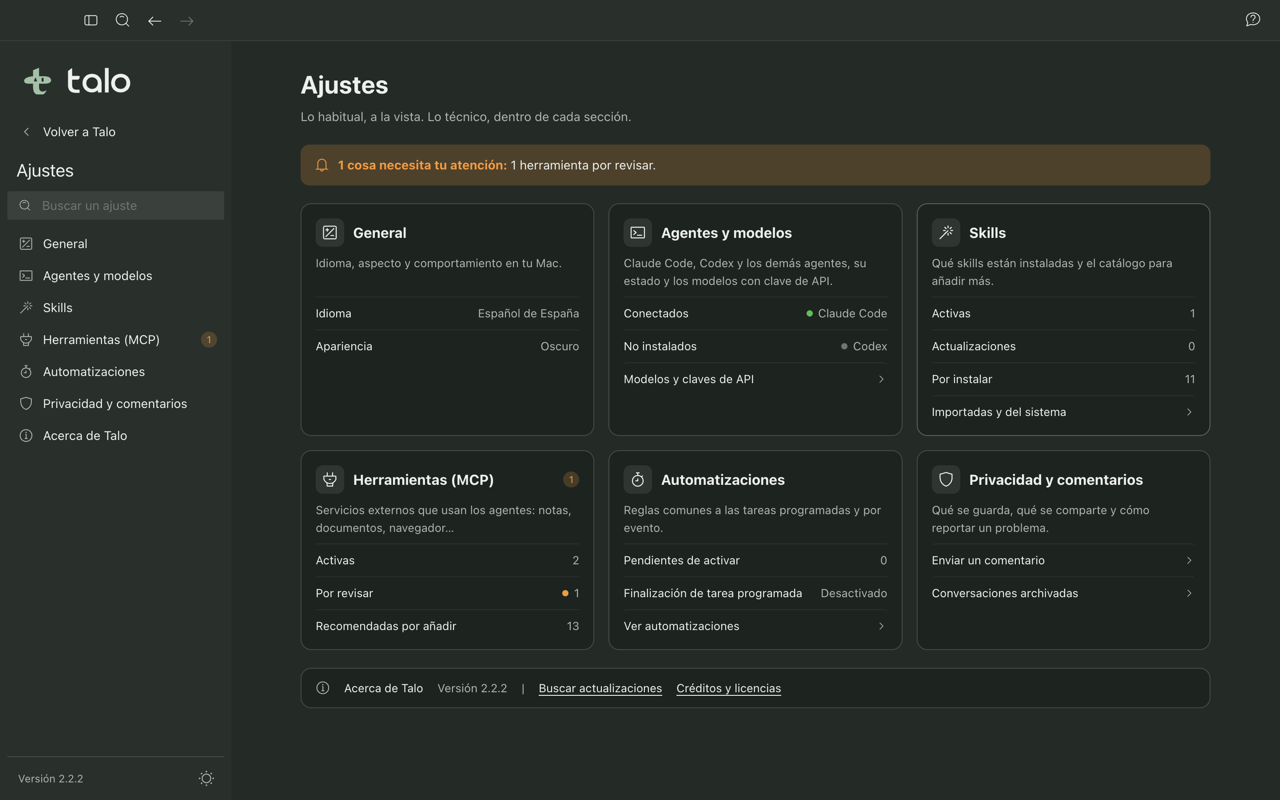Click the Automatizaciones card stopwatch icon
This screenshot has width=1280, height=800.
coord(638,479)
